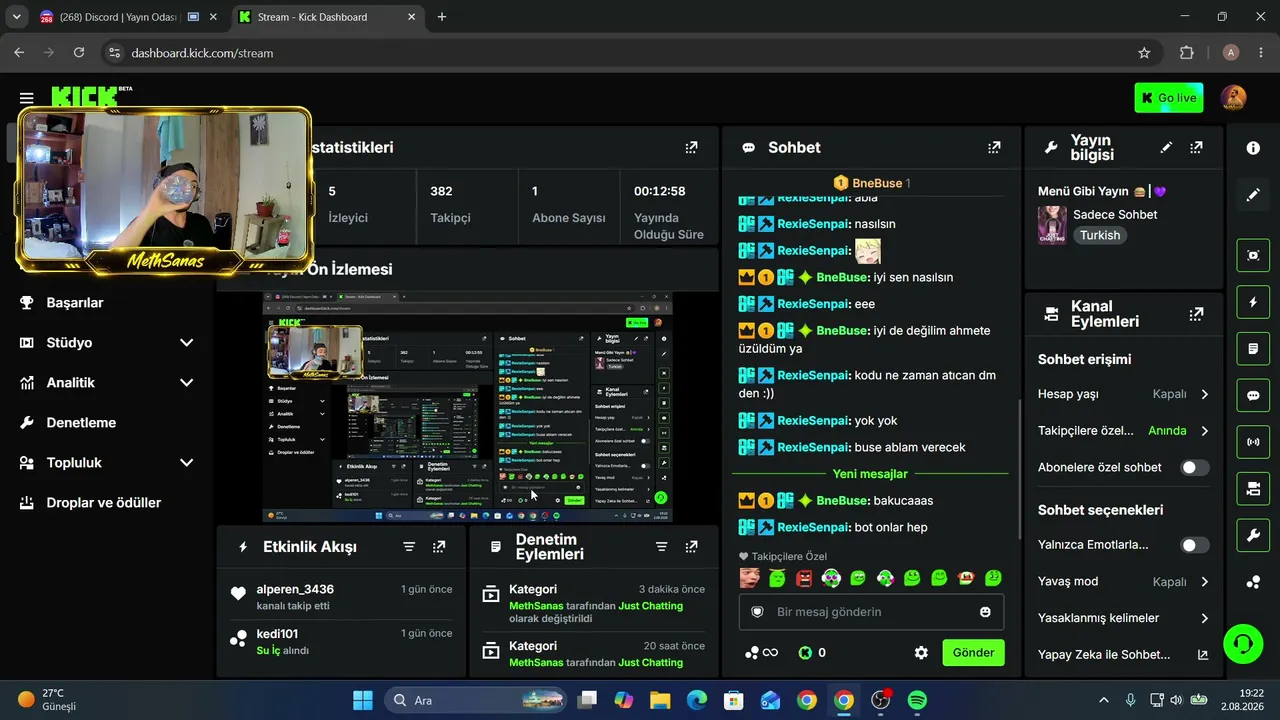This screenshot has width=1280, height=720.
Task: Pop out the Denetim Eylemleri panel
Action: pyautogui.click(x=691, y=547)
